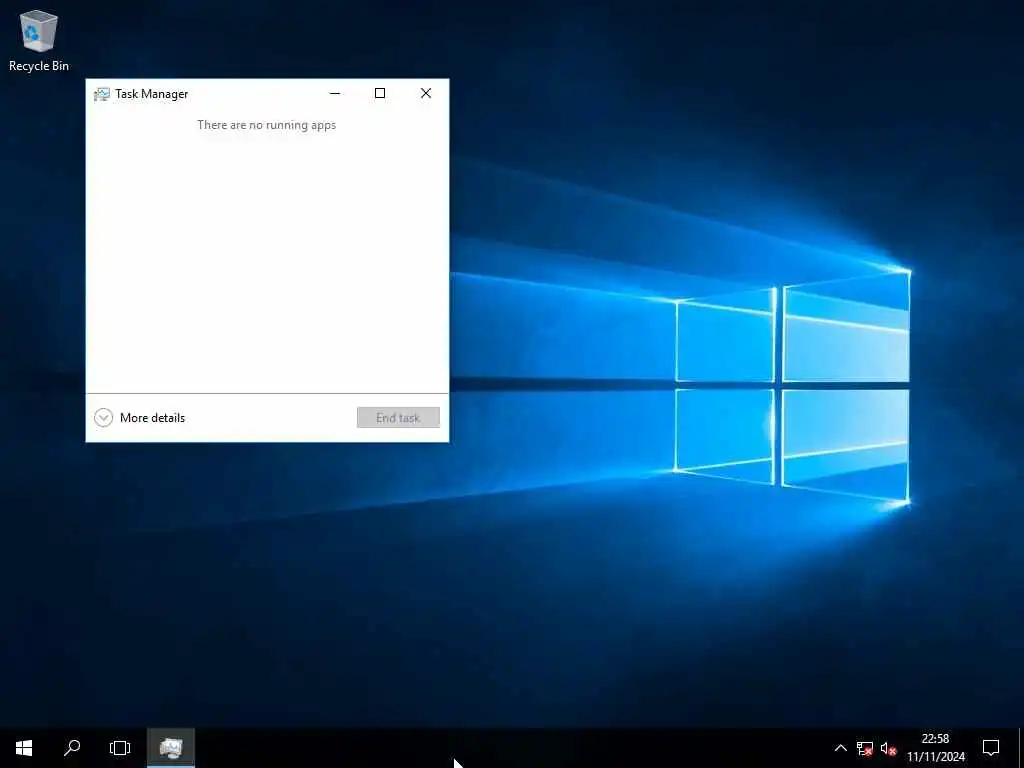
Task: Open the network status tray icon
Action: click(x=864, y=748)
